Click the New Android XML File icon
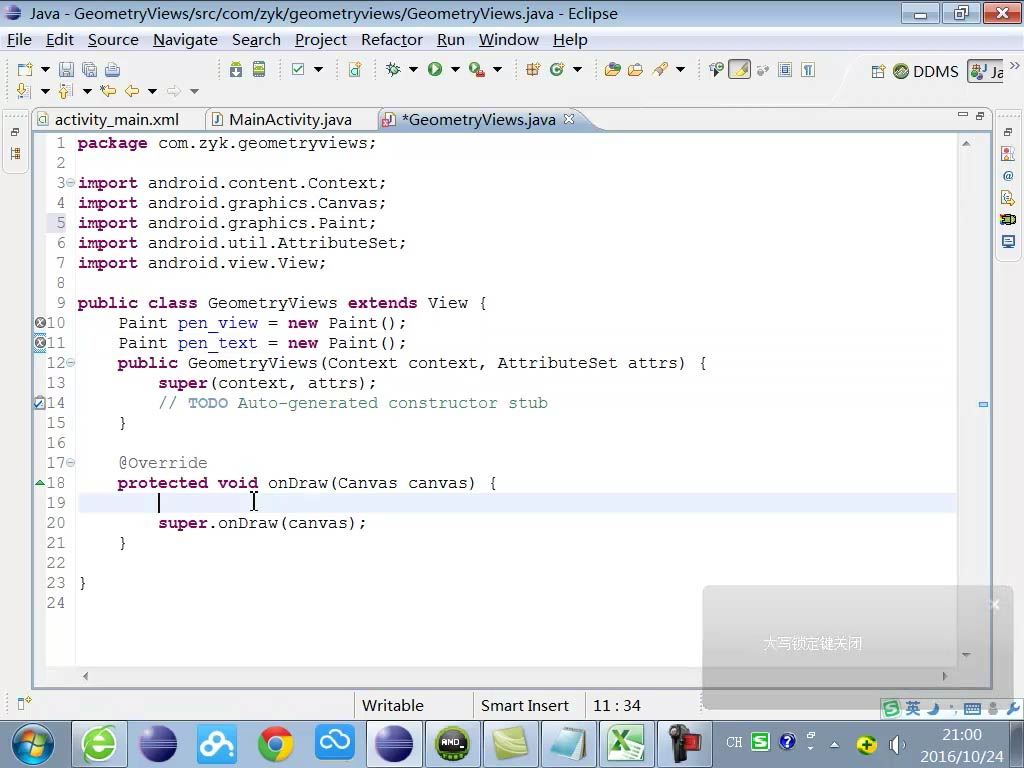1024x768 pixels. point(355,69)
